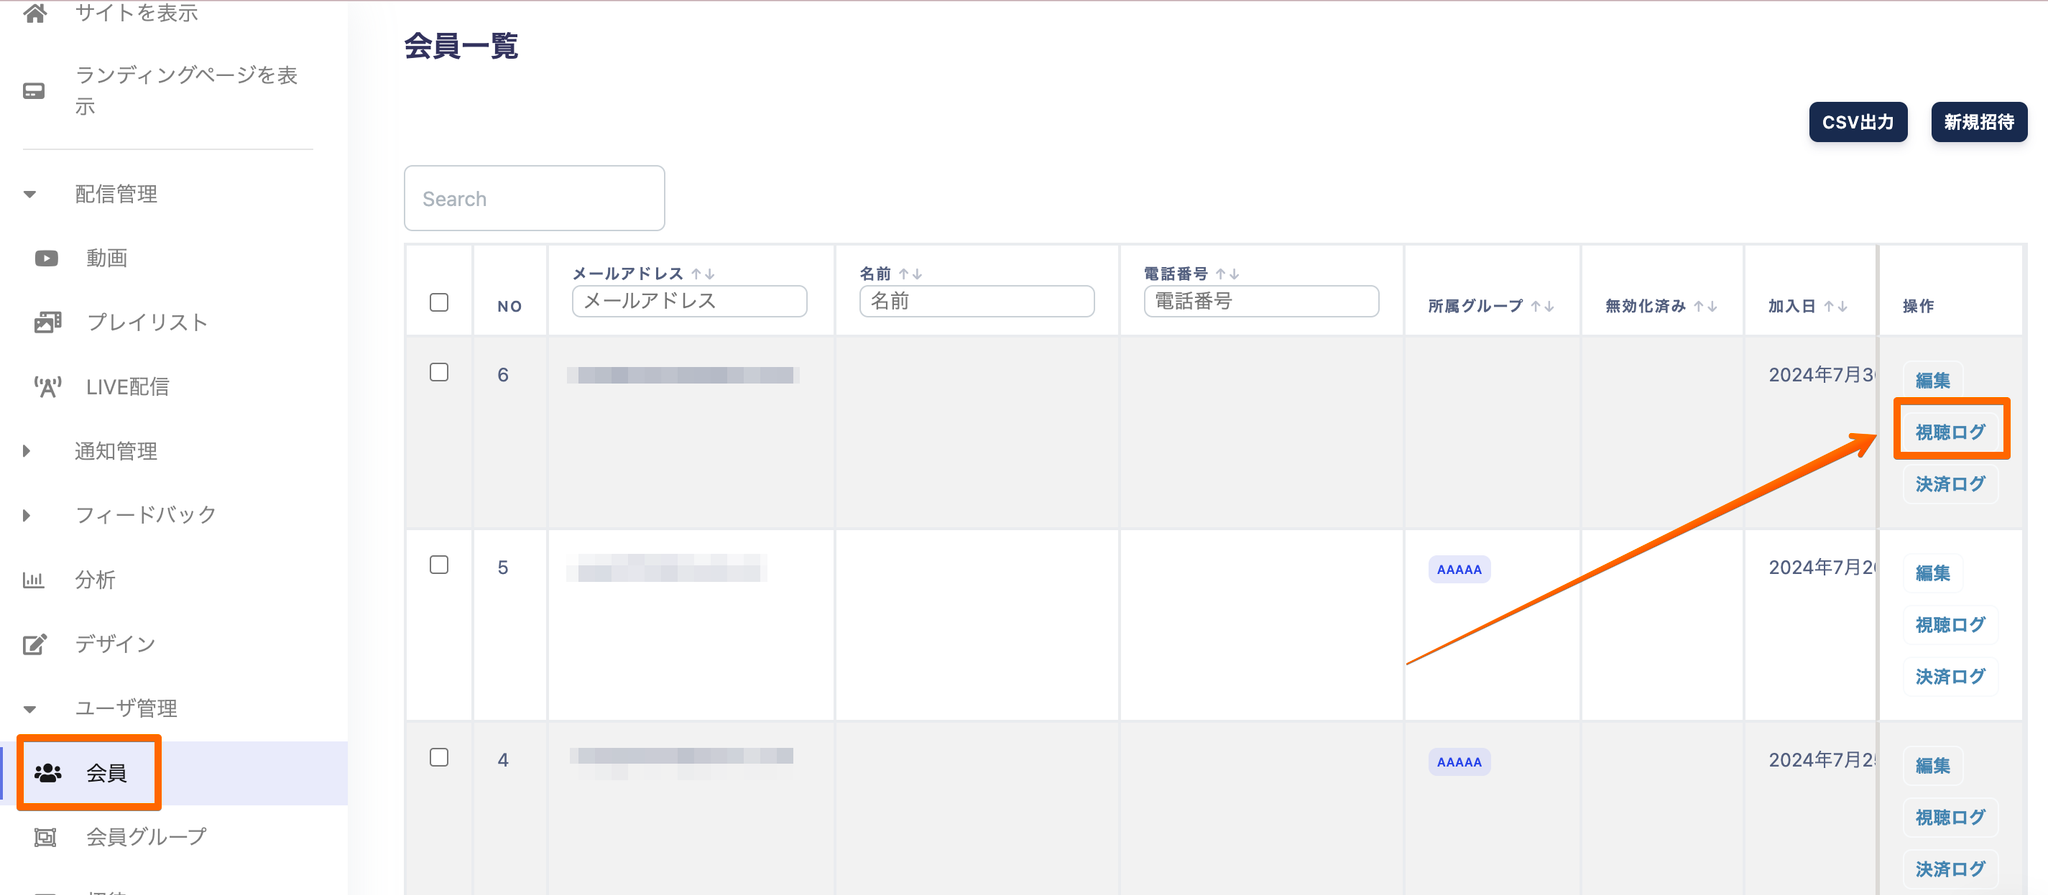The width and height of the screenshot is (2048, 895).
Task: Sort by メールアドレス column arrows
Action: (x=703, y=274)
